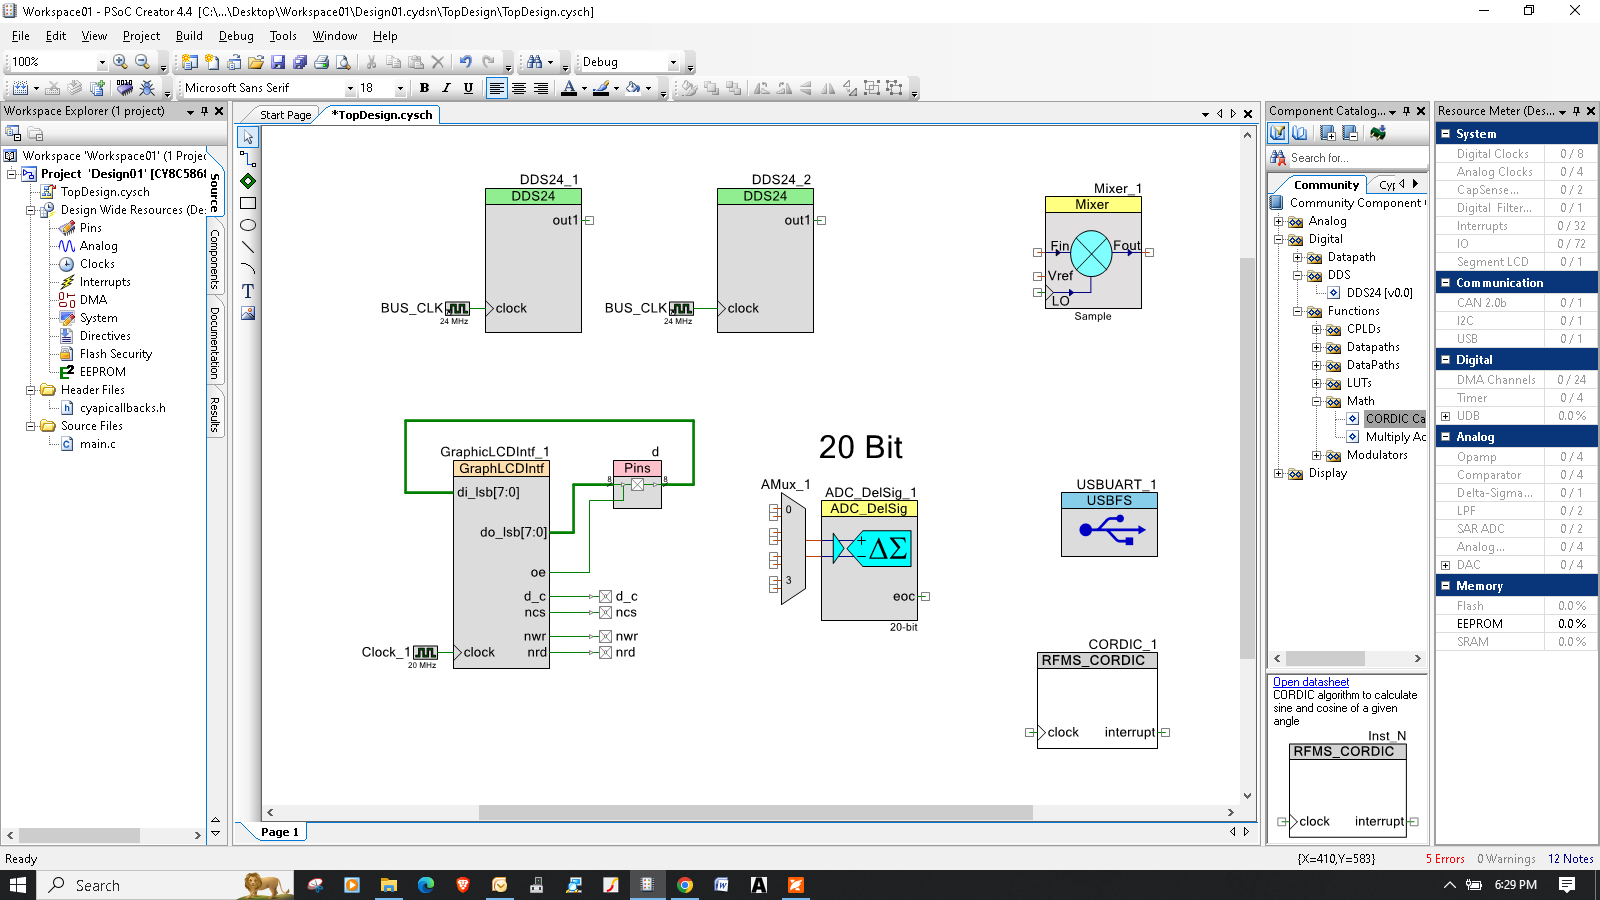This screenshot has height=900, width=1600.
Task: Click the 5 Errors status indicator
Action: (x=1445, y=859)
